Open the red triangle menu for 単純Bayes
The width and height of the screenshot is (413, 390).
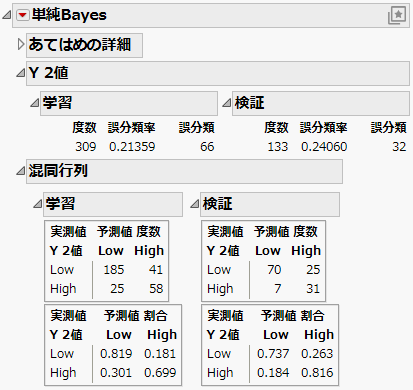23,15
